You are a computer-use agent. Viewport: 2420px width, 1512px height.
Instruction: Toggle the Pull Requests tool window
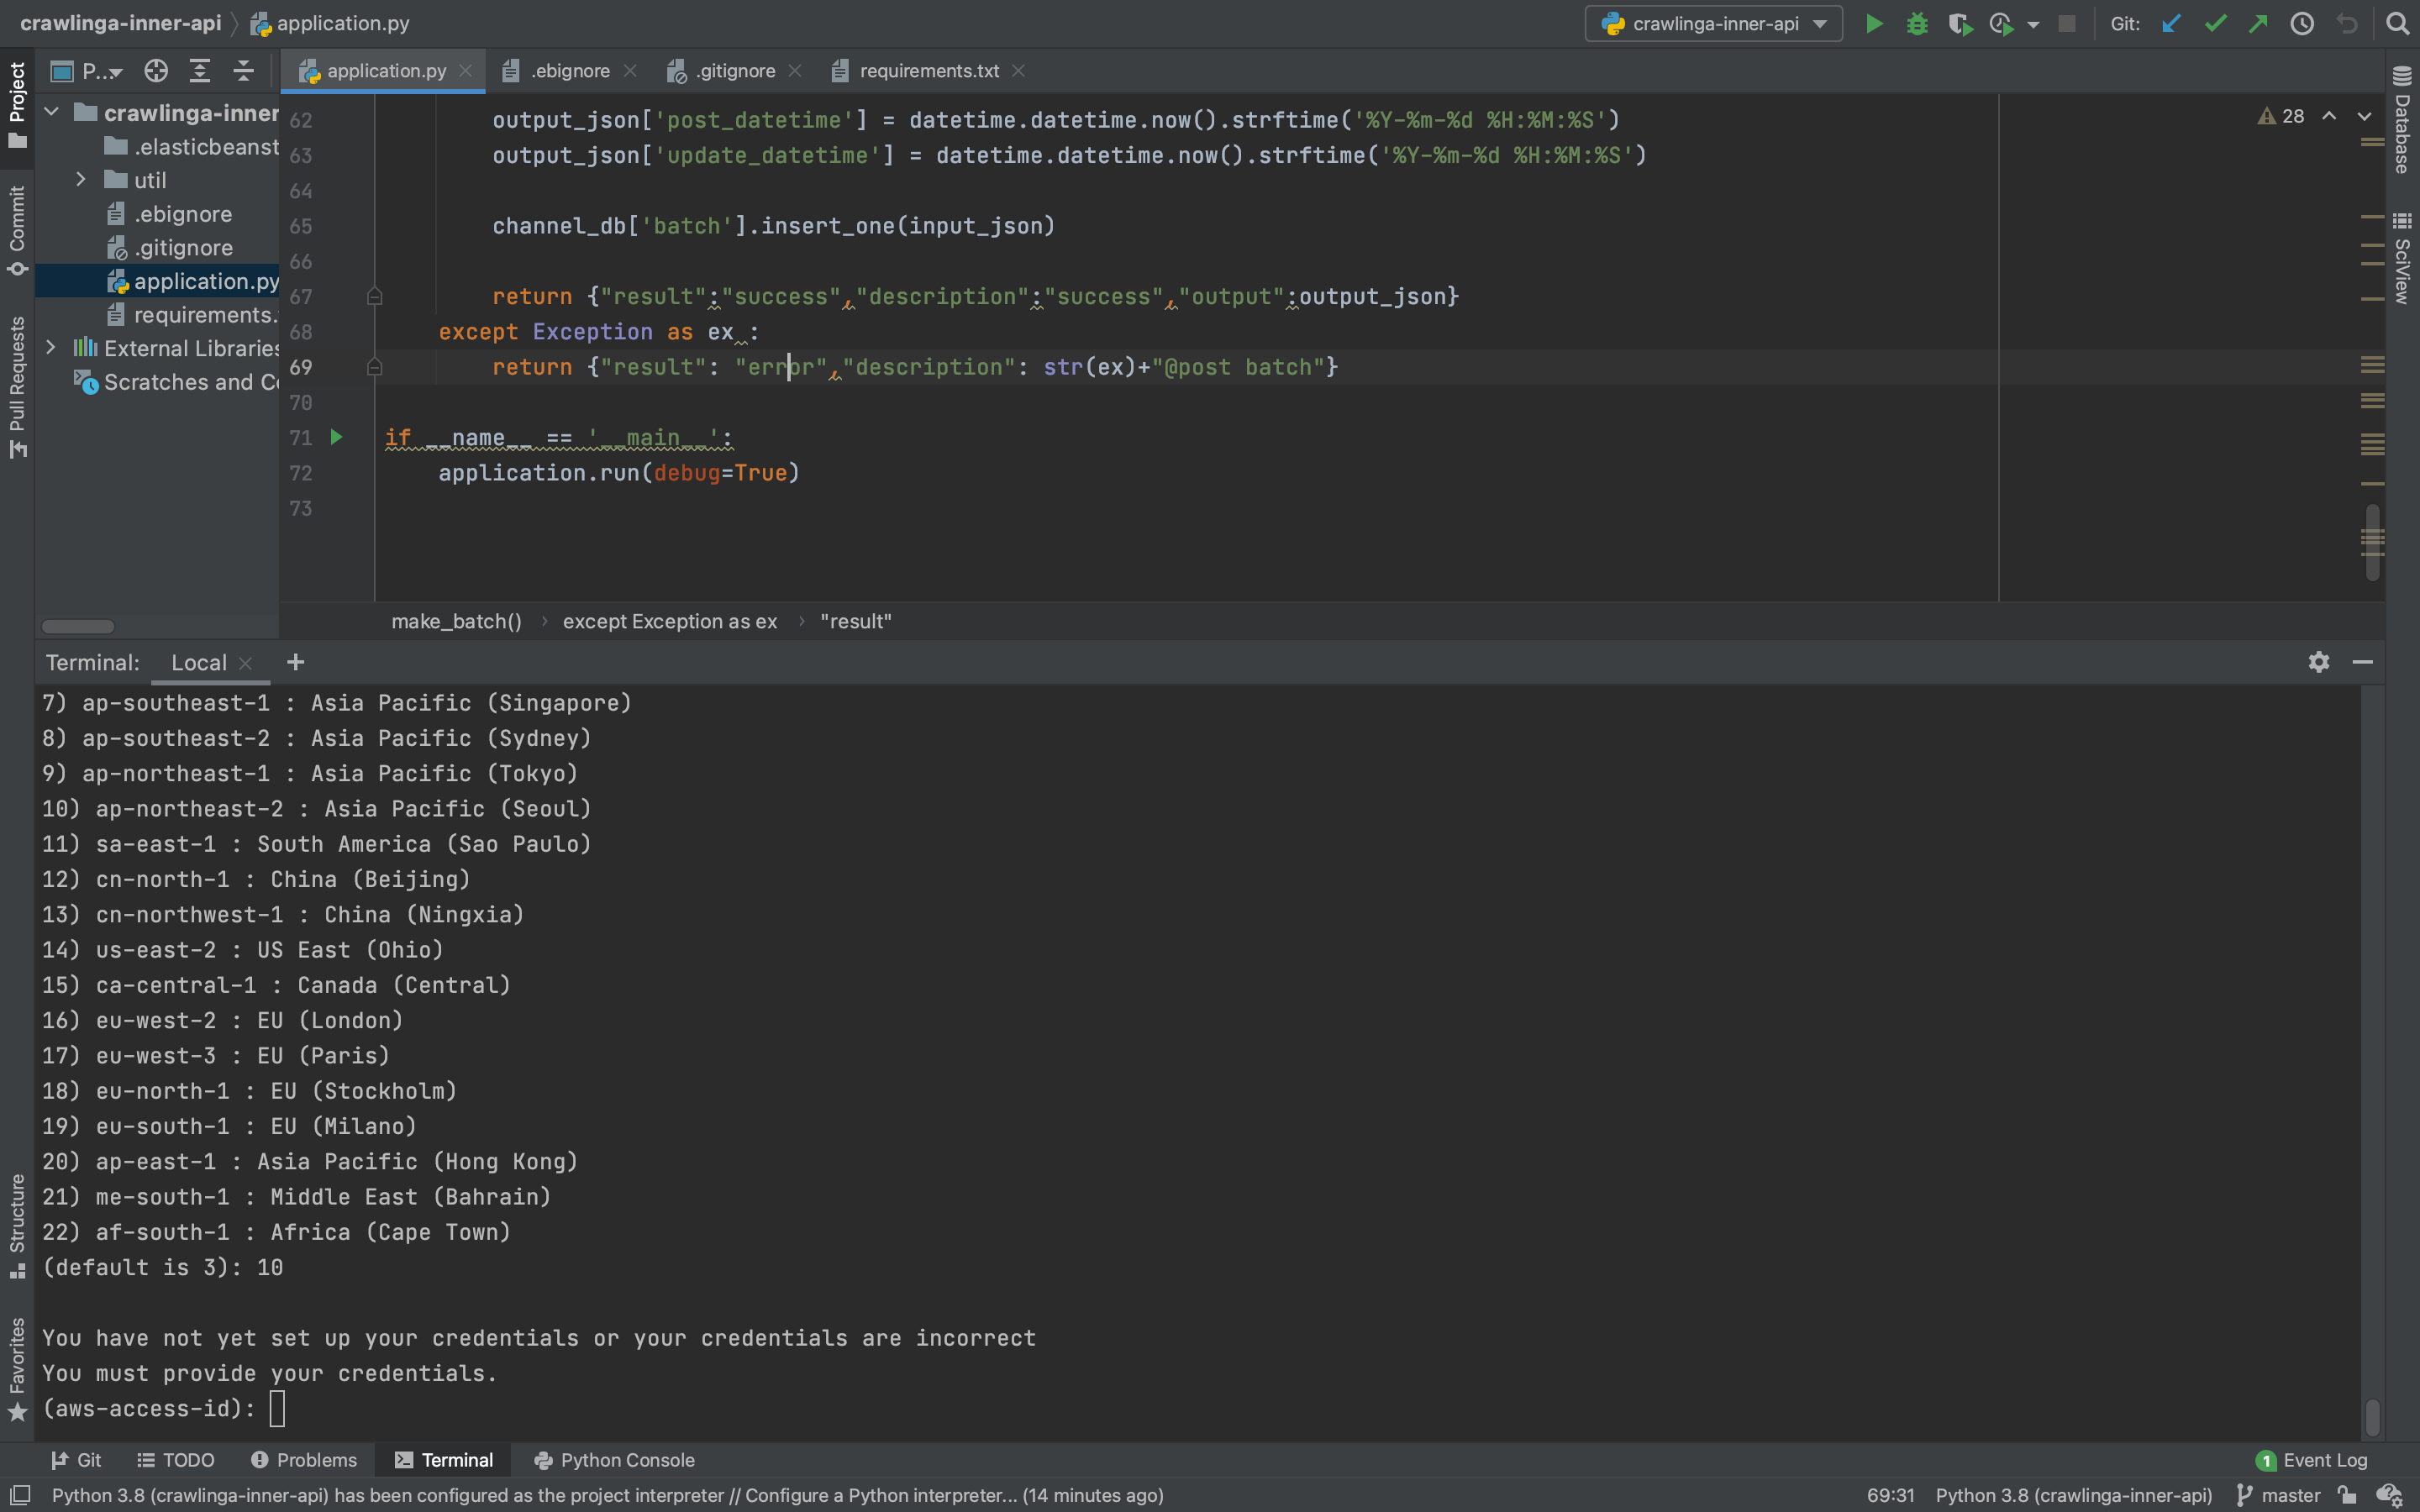pyautogui.click(x=17, y=388)
